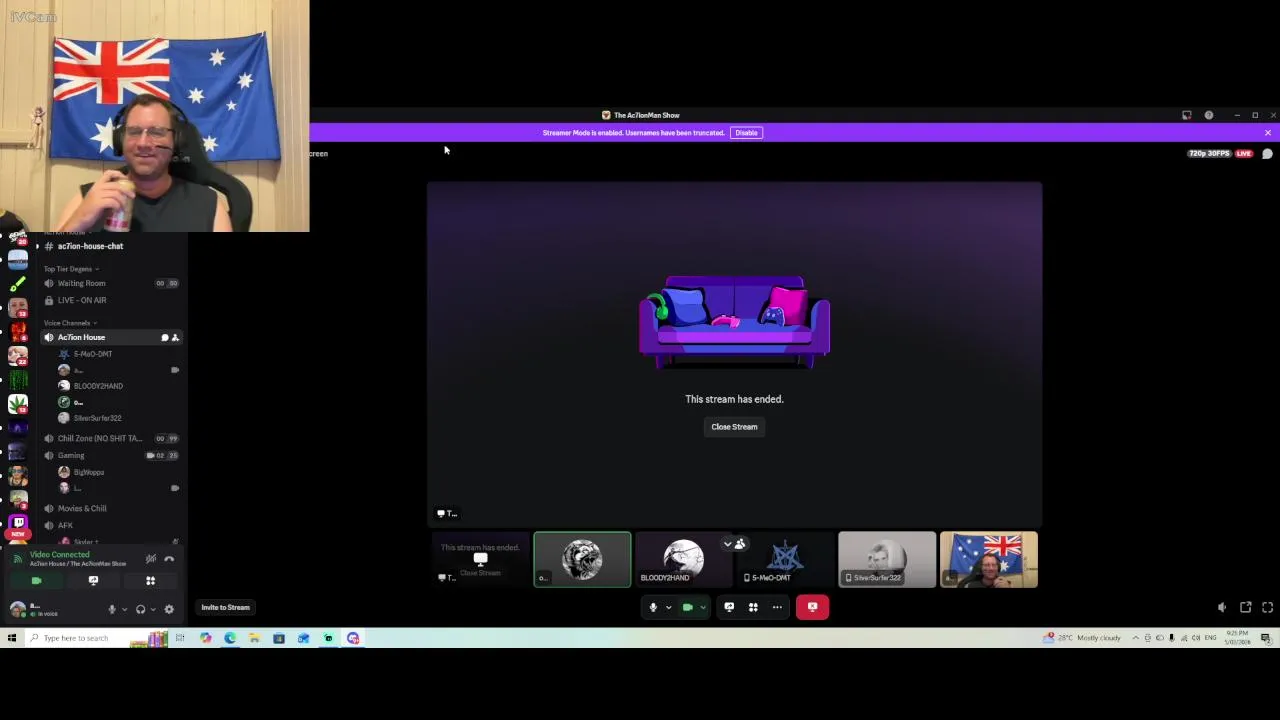This screenshot has width=1280, height=720.
Task: Select Ac7ion House voice channel
Action: (81, 337)
